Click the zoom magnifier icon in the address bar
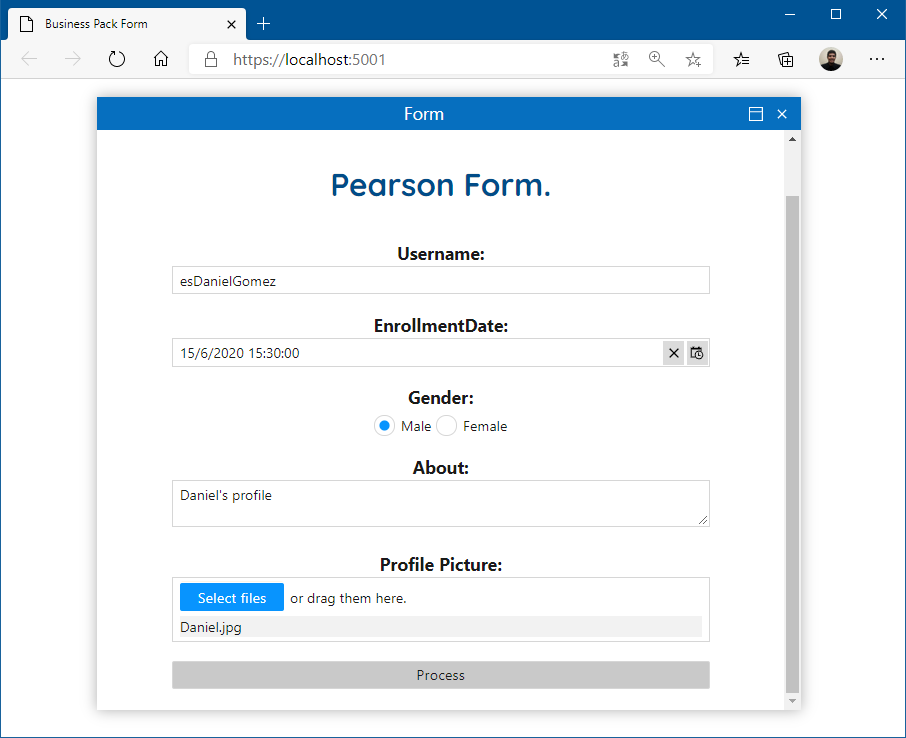 (657, 59)
